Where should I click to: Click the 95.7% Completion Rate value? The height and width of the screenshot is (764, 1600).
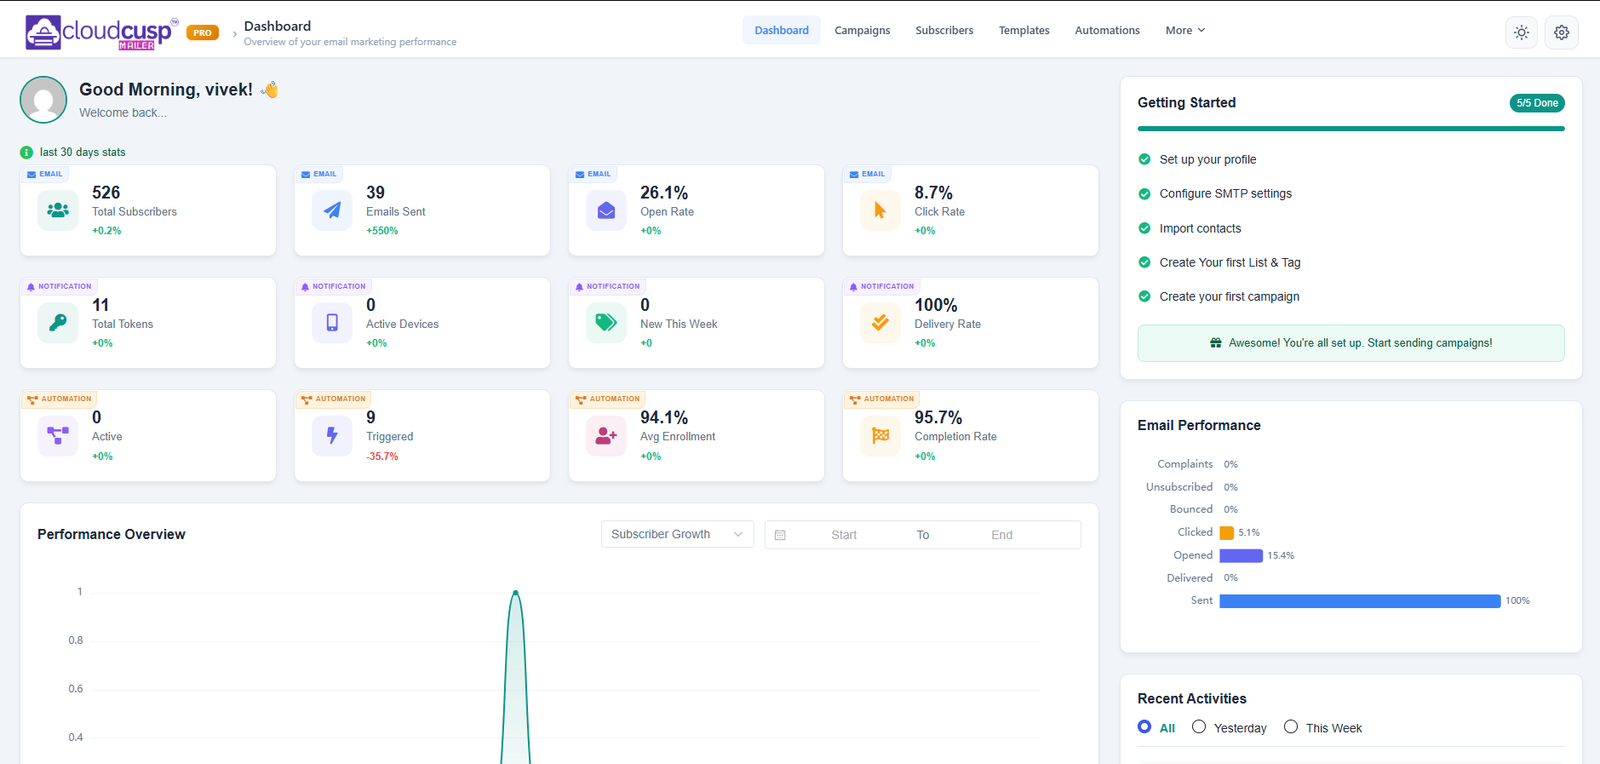coord(938,417)
